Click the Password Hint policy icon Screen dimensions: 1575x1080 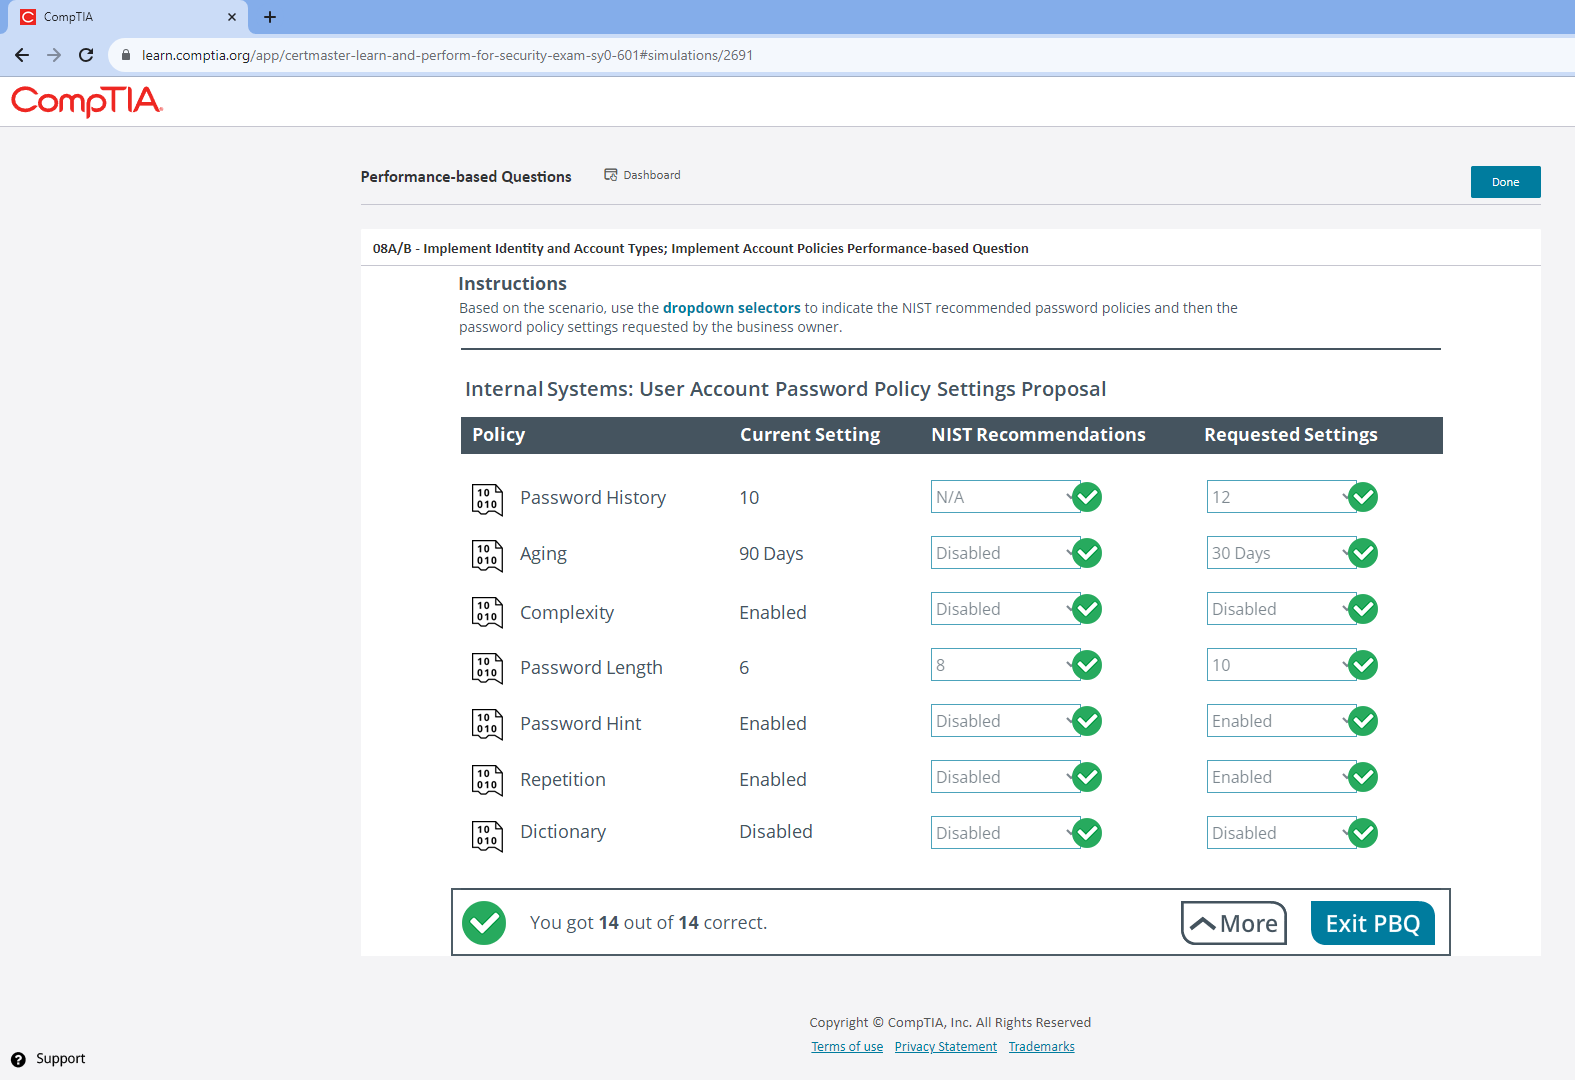(x=486, y=723)
